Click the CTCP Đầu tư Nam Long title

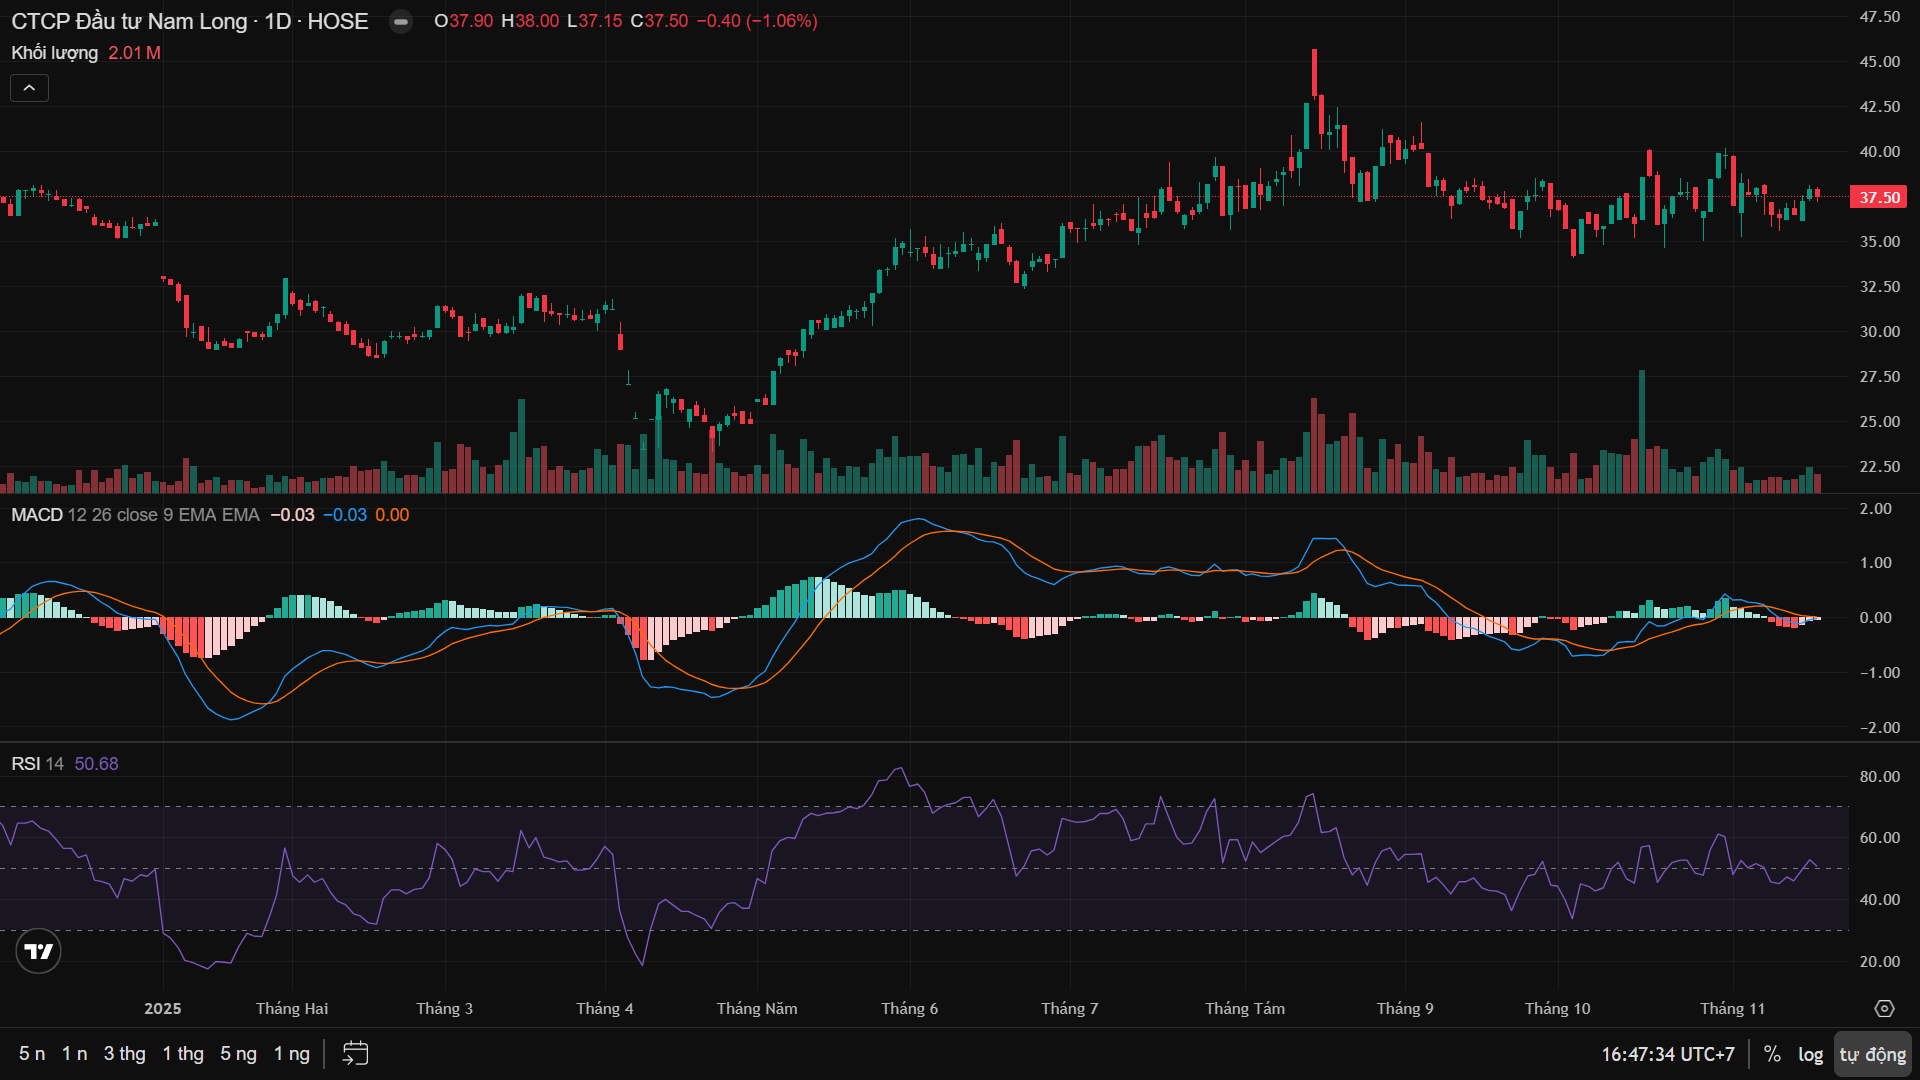tap(129, 21)
